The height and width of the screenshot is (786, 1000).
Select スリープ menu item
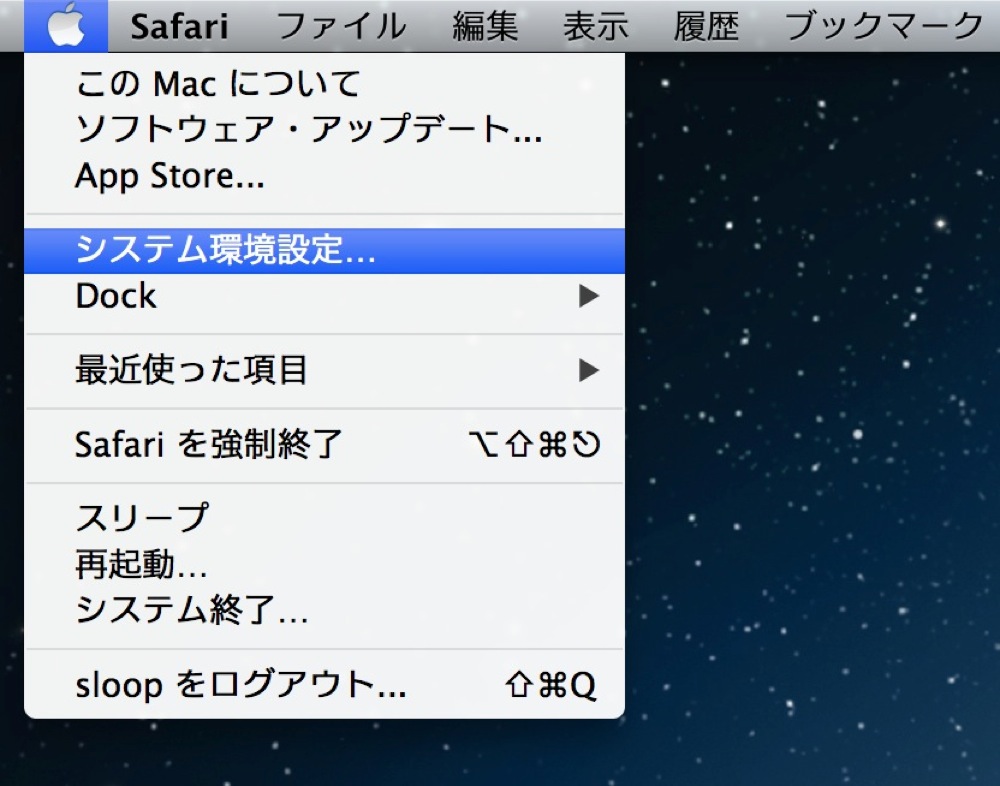point(324,518)
